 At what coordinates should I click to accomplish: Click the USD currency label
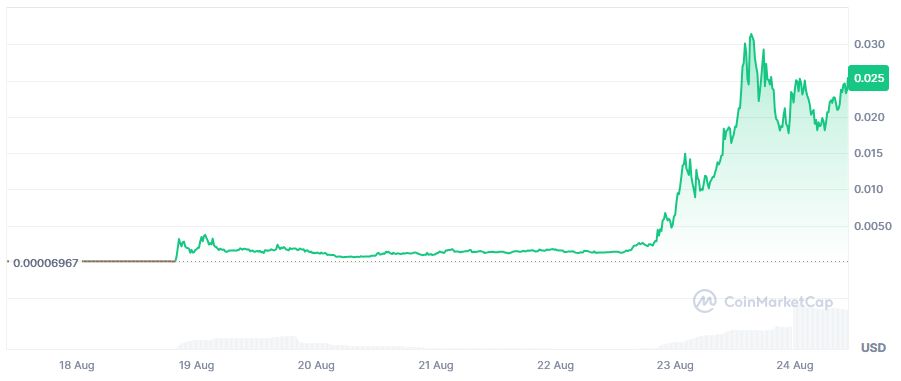click(873, 348)
